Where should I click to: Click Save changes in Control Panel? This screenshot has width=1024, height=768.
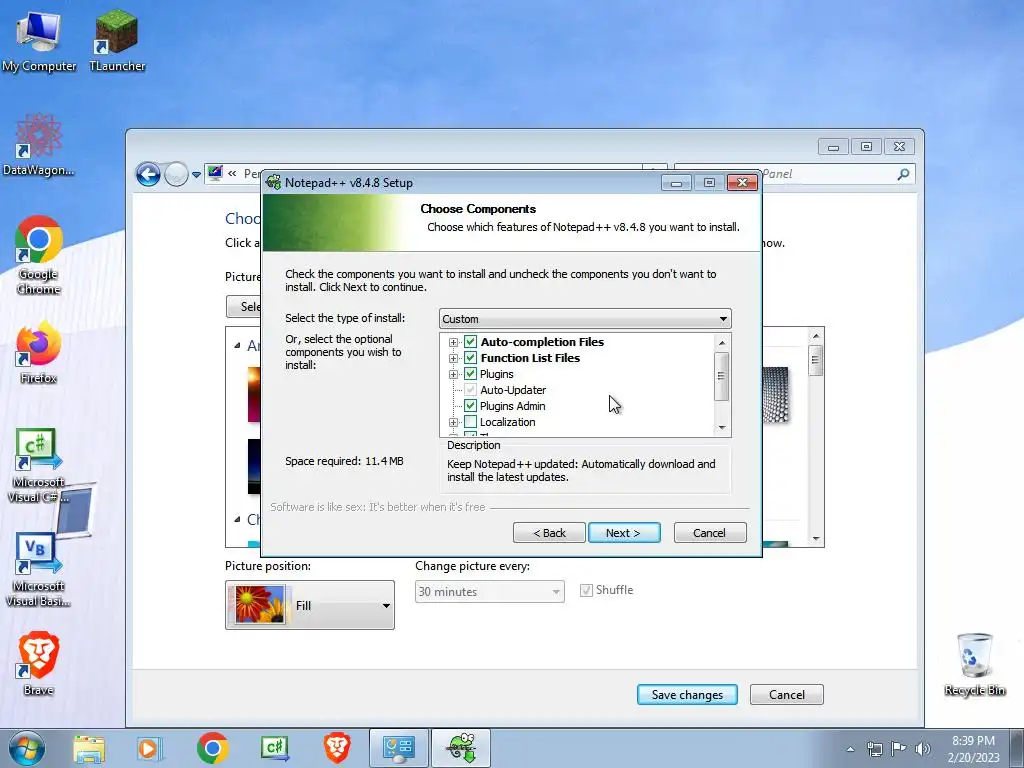tap(687, 695)
